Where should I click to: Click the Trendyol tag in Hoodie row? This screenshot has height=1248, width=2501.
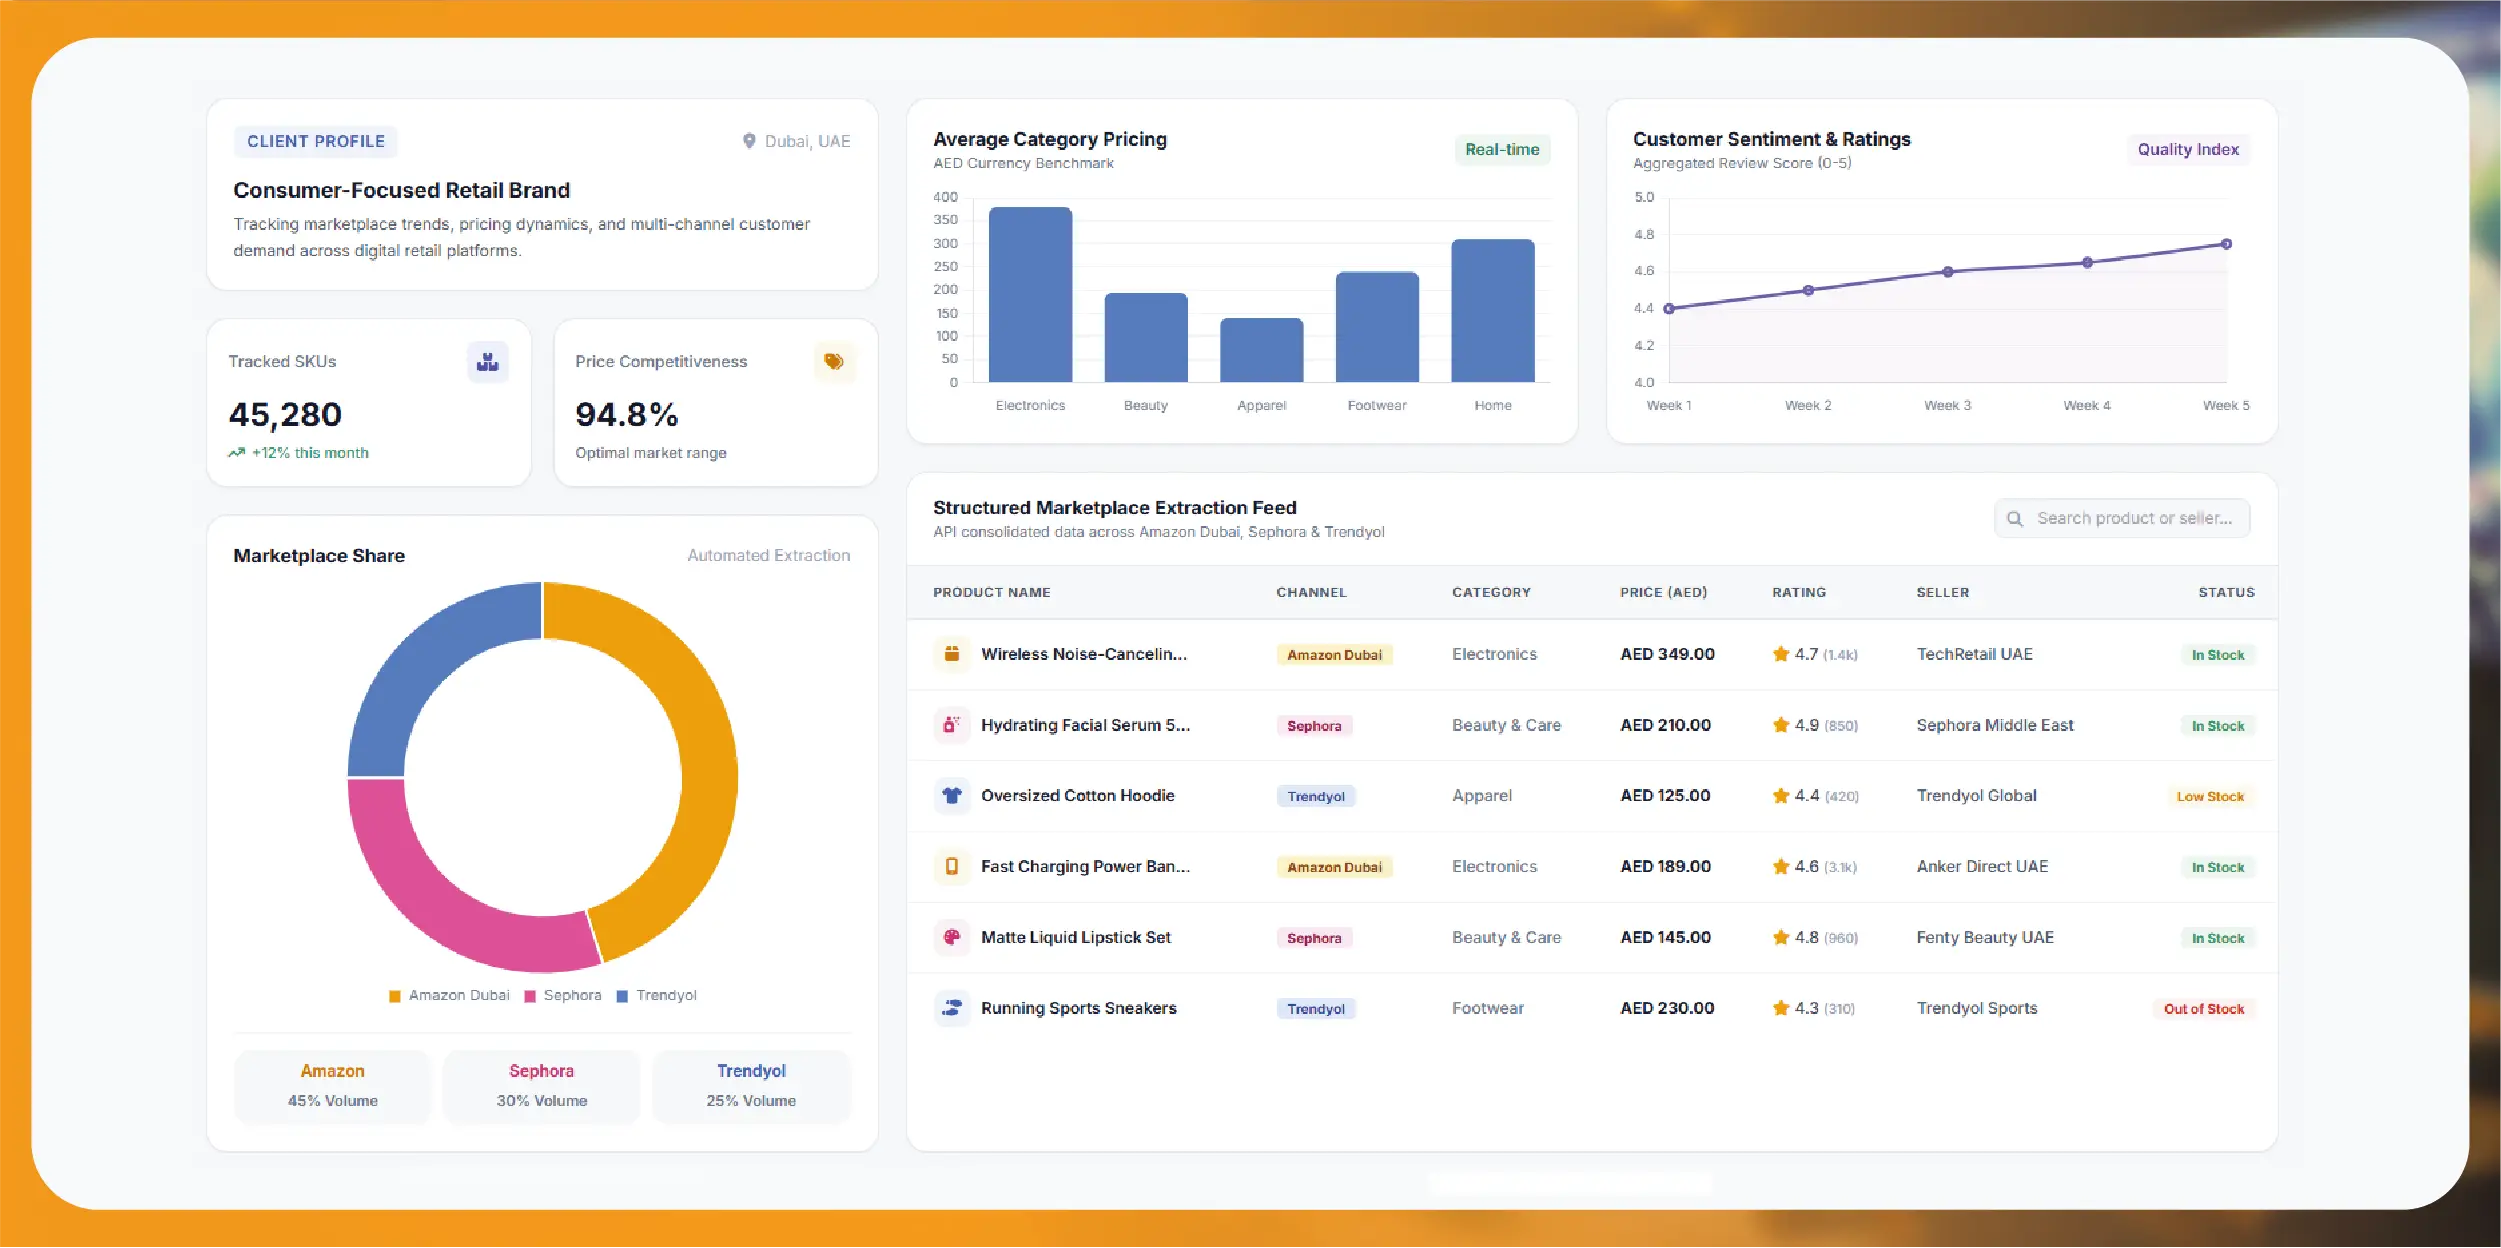point(1316,797)
